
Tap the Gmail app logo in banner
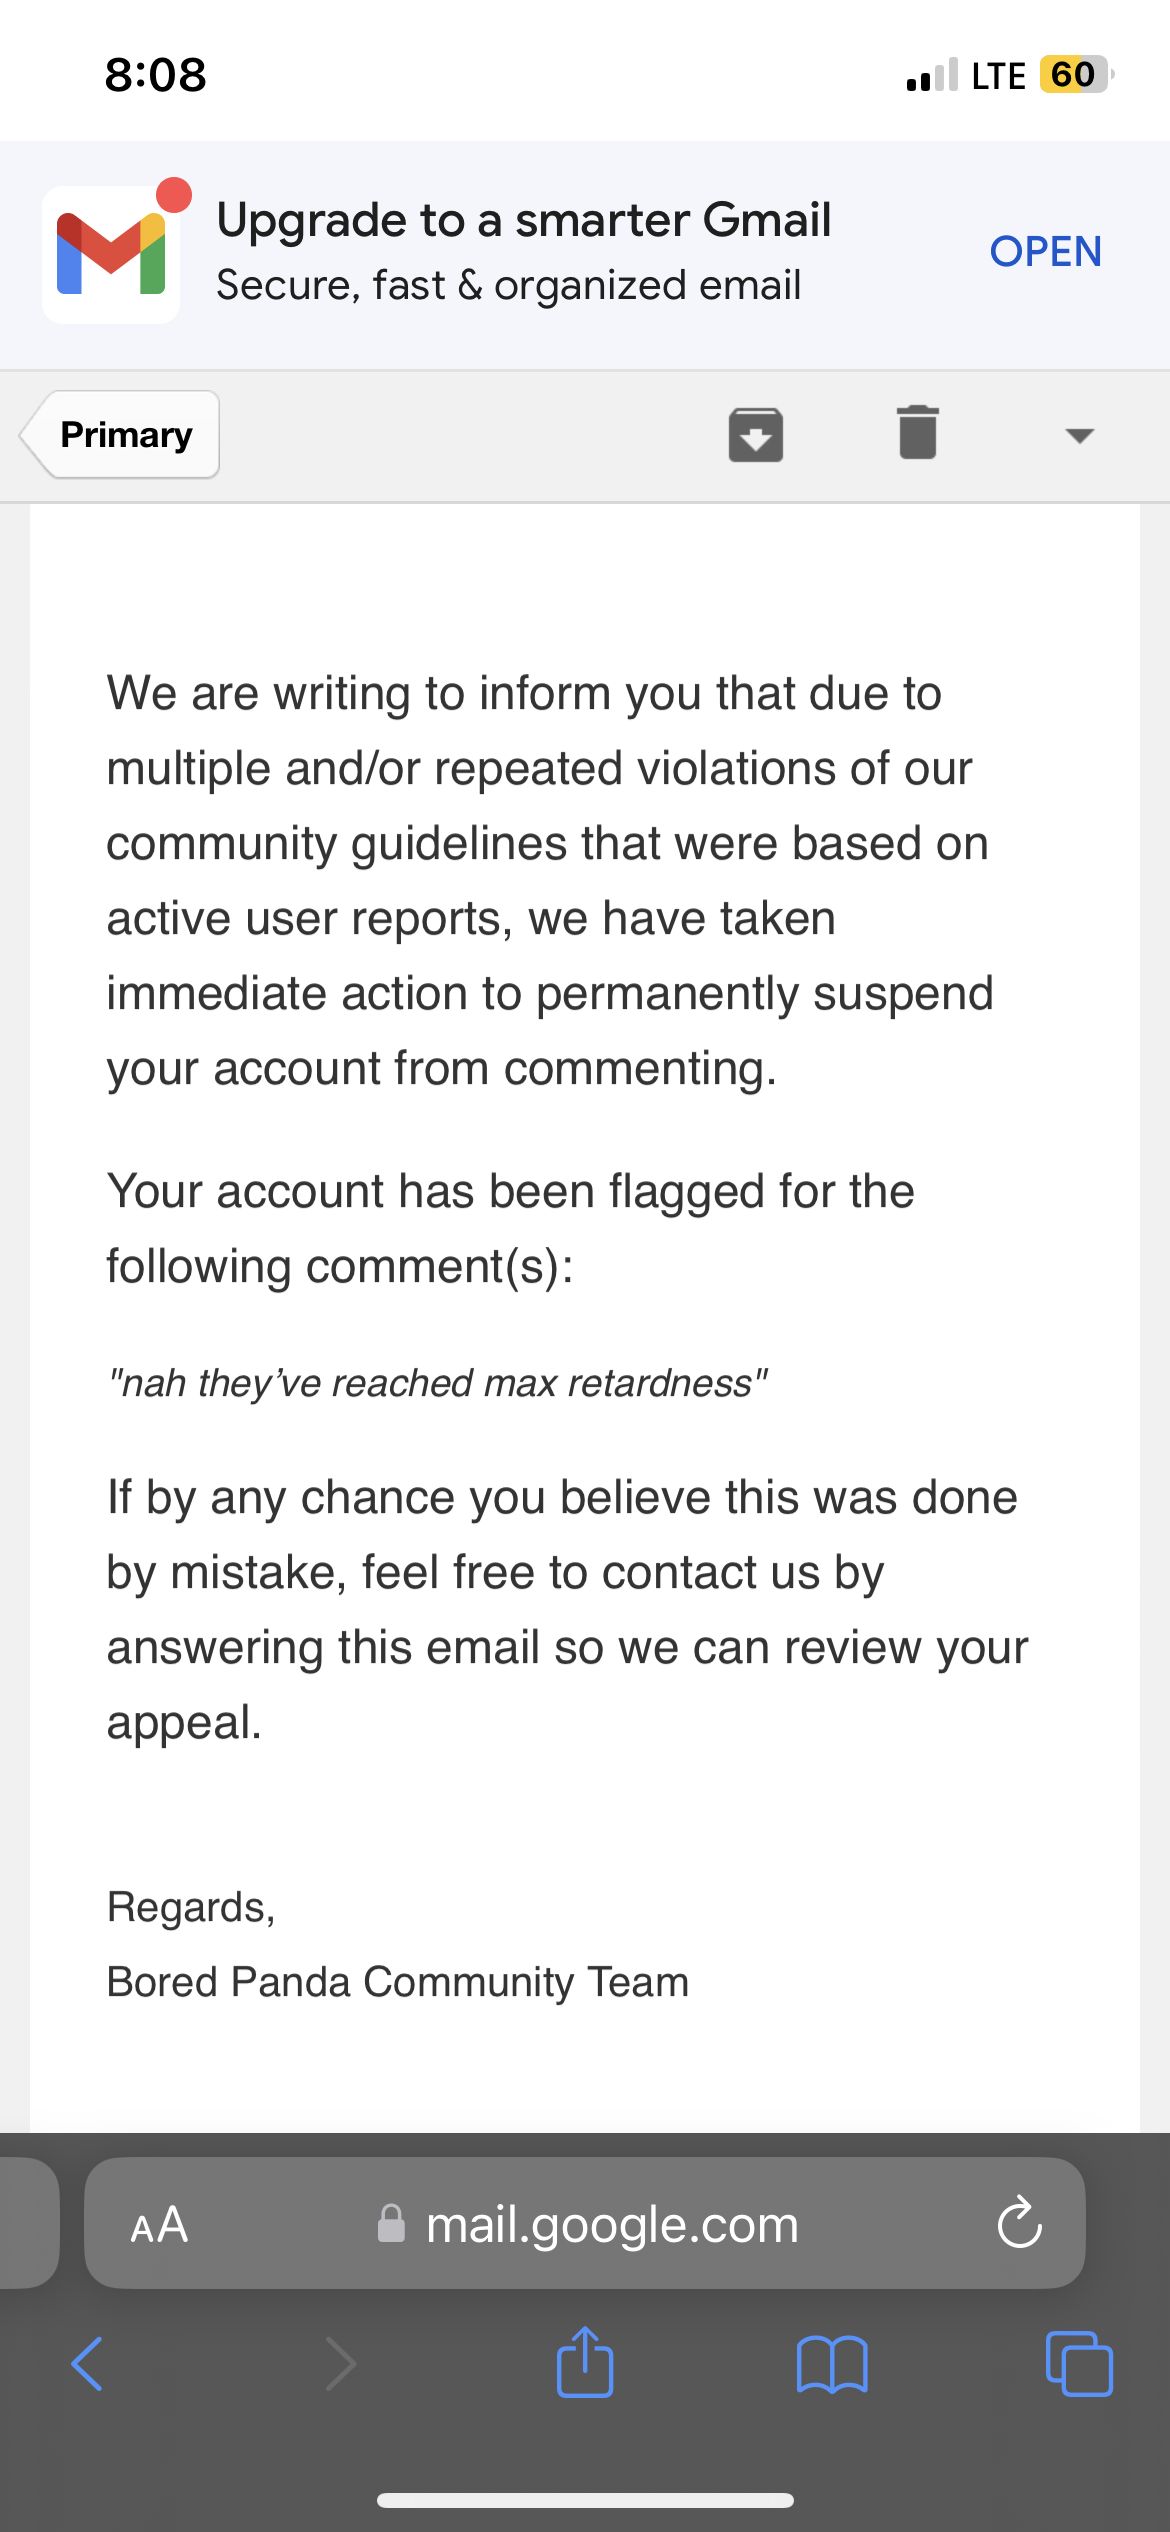click(x=111, y=254)
